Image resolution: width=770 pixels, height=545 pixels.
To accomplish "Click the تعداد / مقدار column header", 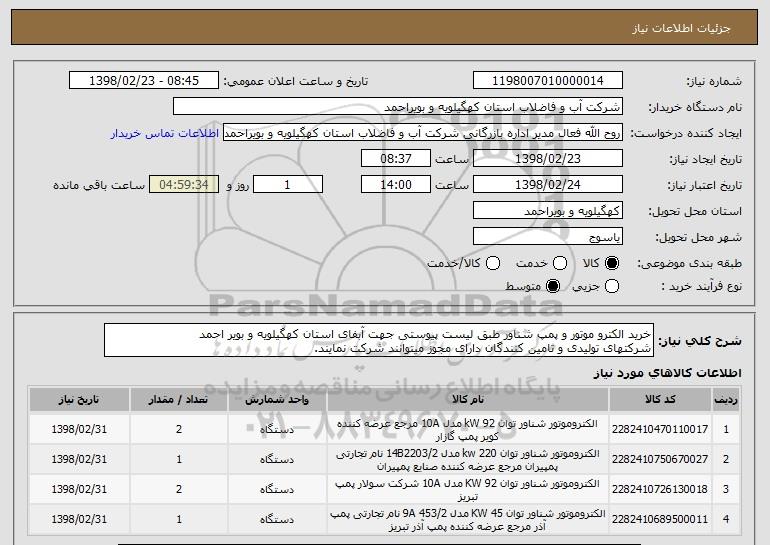I will tap(179, 400).
